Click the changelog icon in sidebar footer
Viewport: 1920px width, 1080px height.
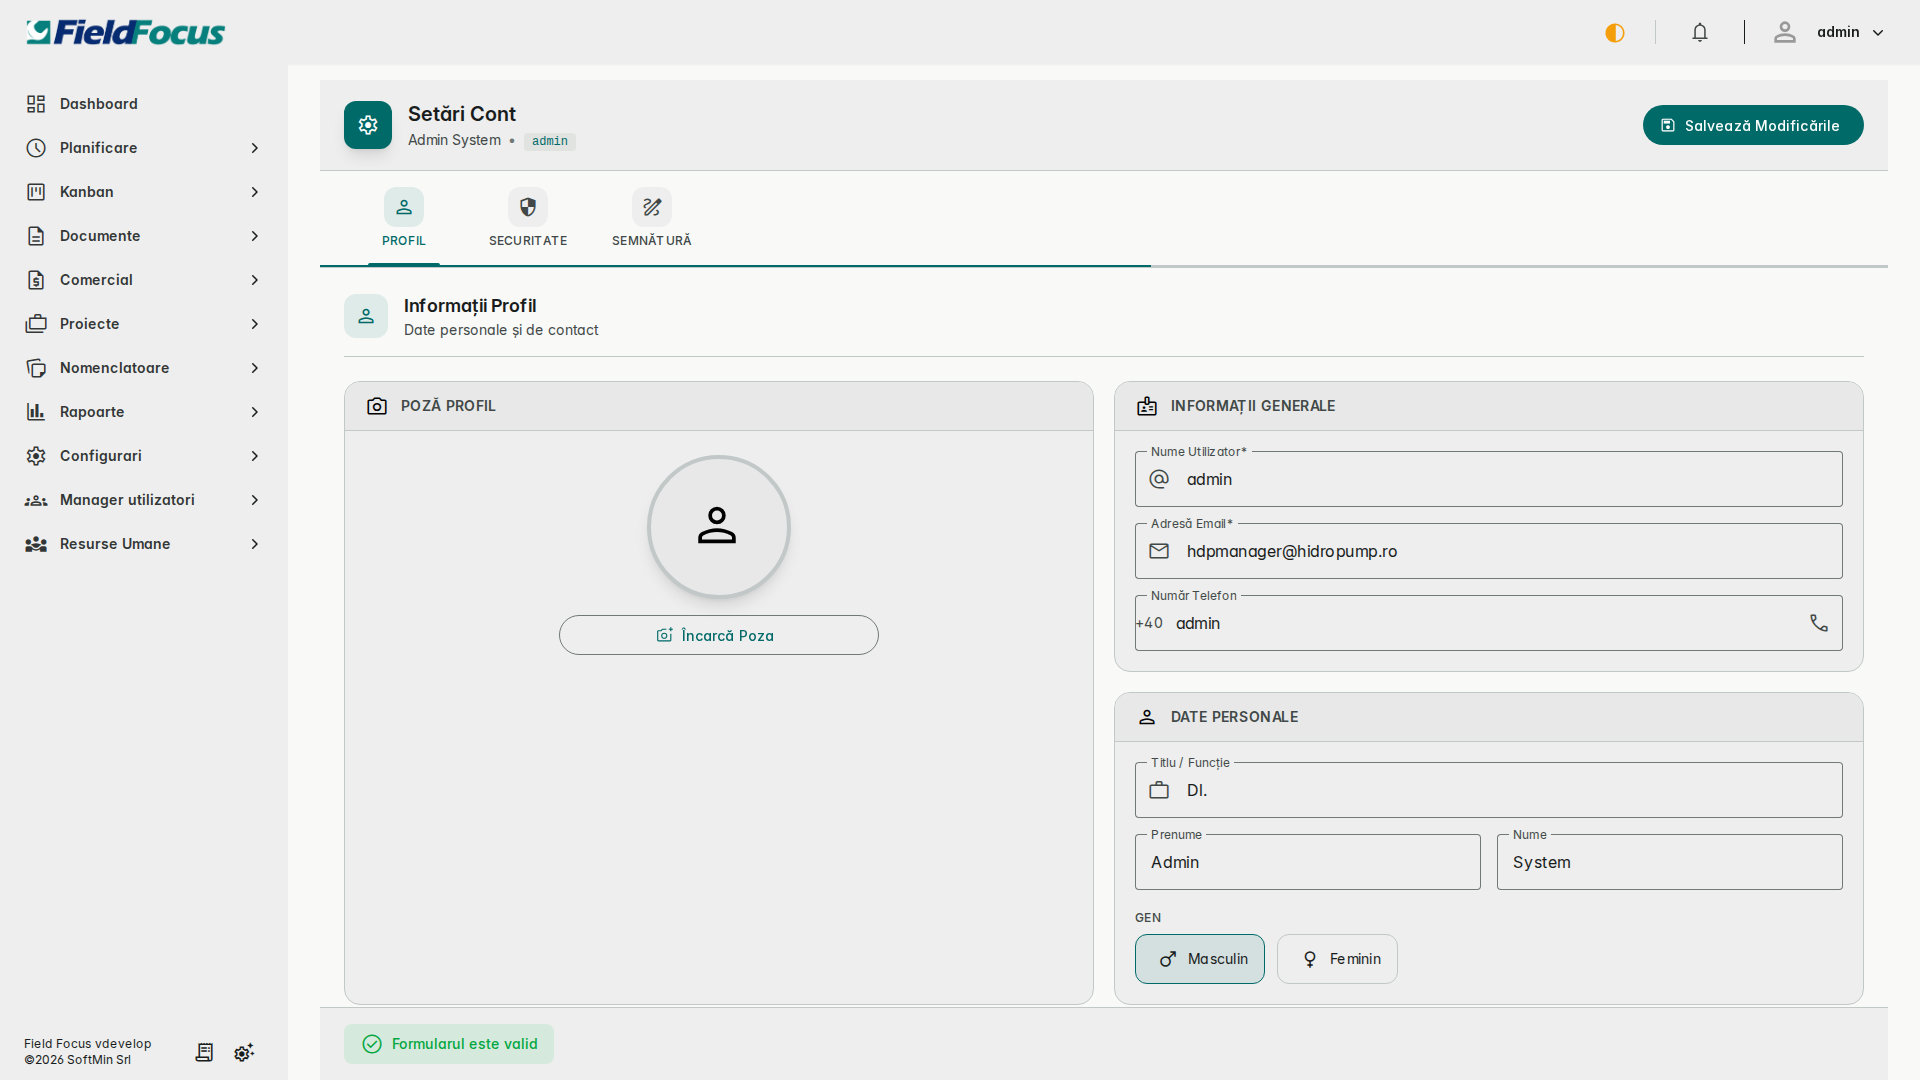point(204,1052)
